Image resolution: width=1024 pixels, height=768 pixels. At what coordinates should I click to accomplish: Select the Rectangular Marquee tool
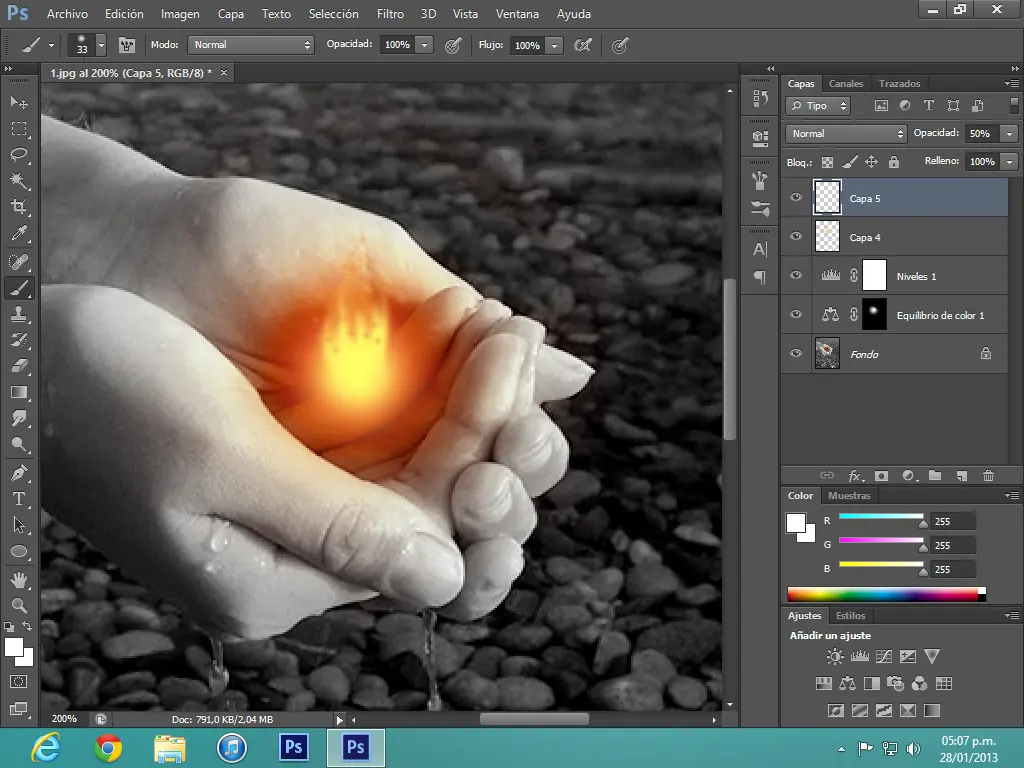19,129
